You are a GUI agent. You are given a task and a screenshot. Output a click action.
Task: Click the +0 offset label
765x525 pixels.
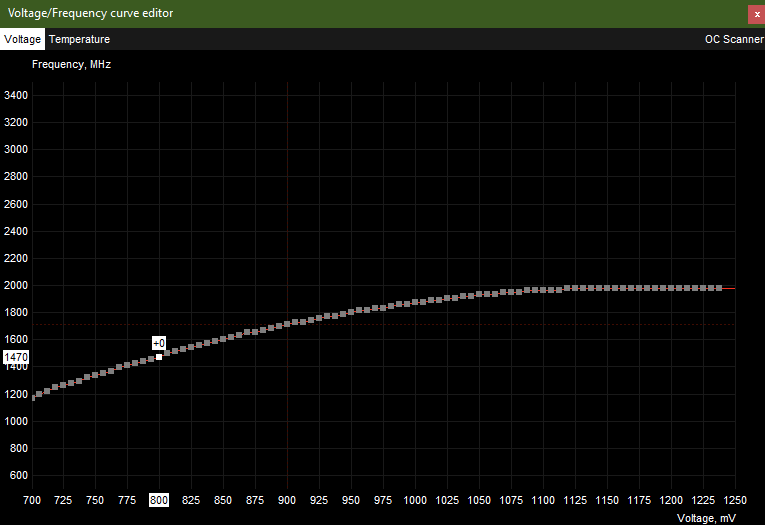[x=159, y=343]
